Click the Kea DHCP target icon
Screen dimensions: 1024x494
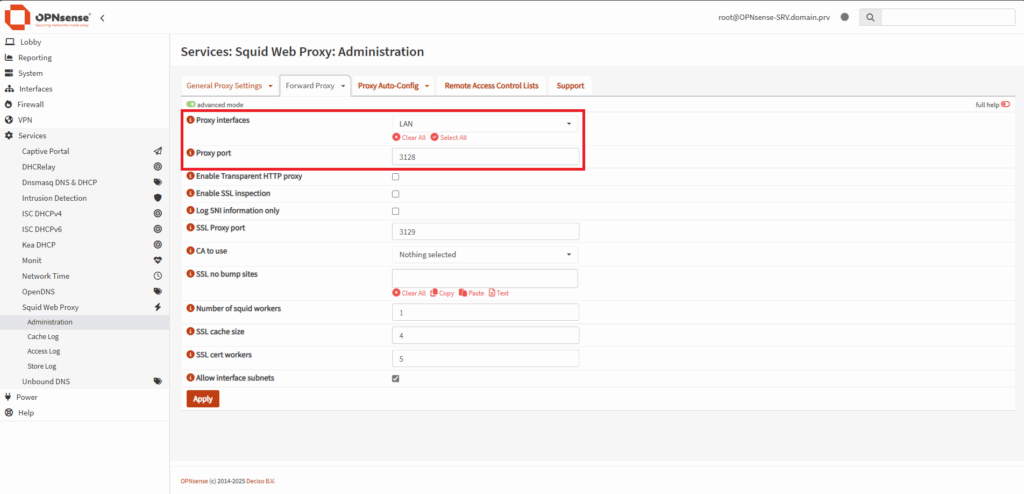(157, 245)
